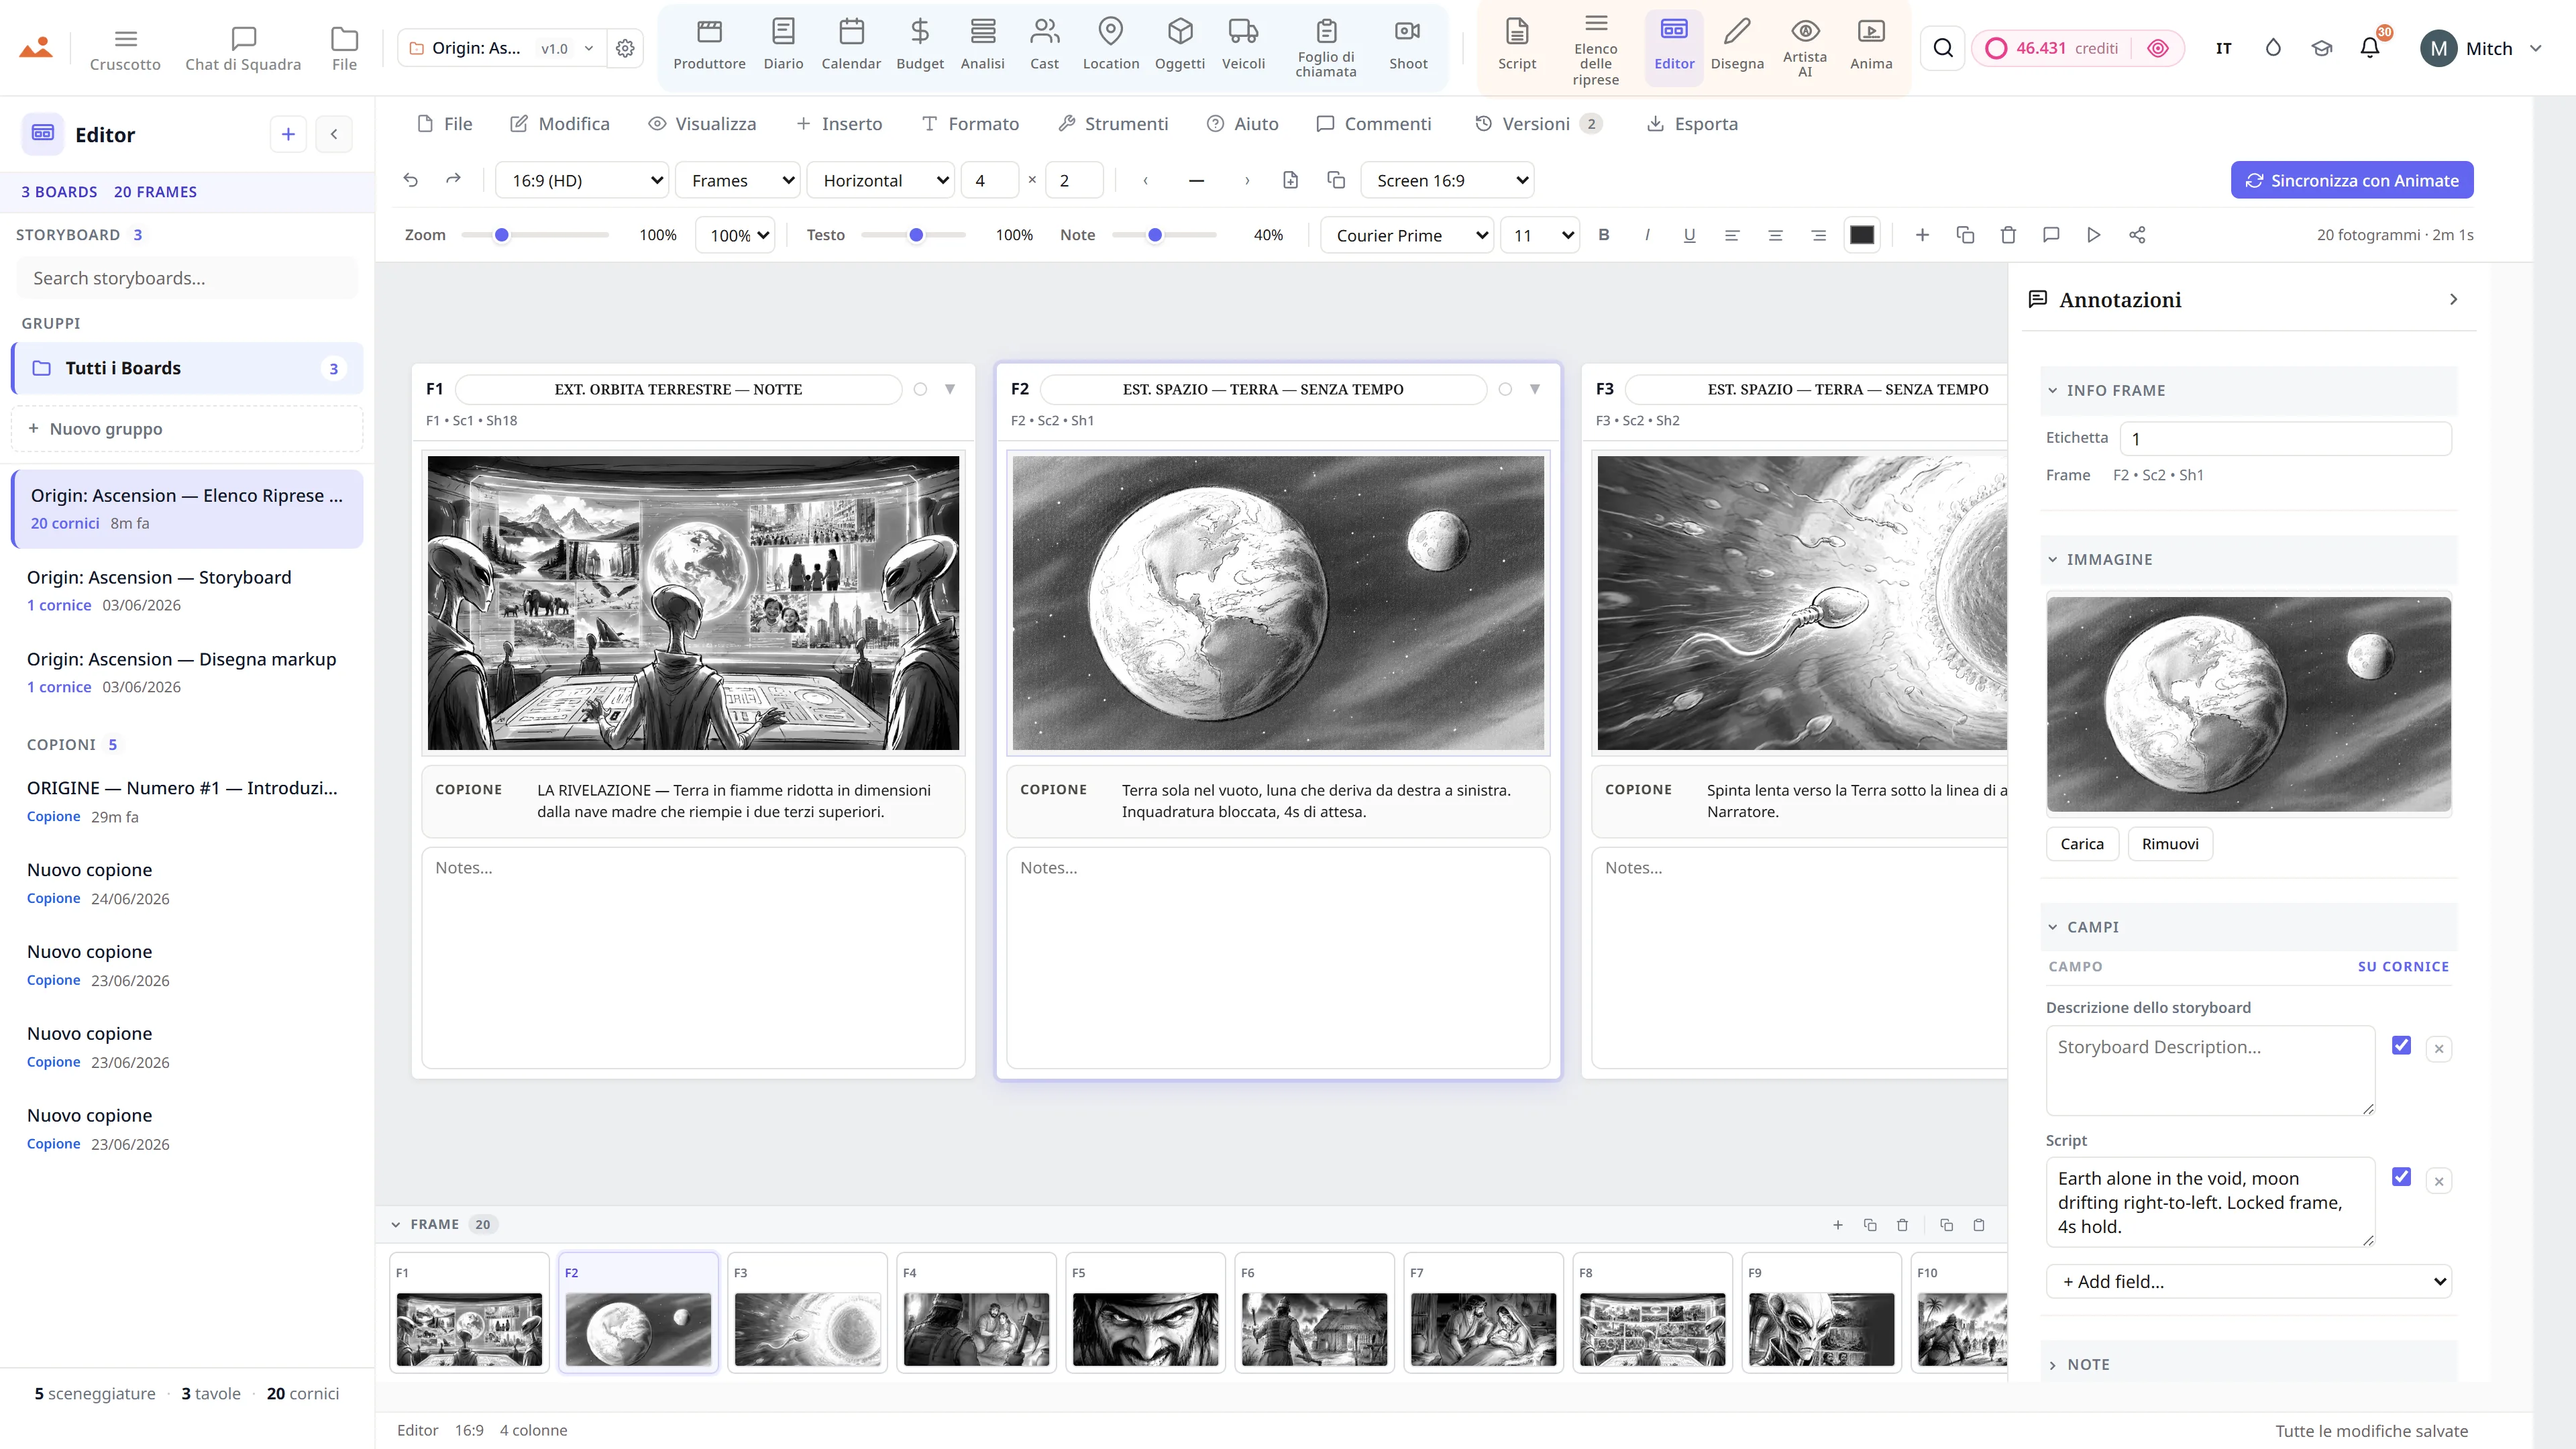
Task: Open the File menu
Action: coord(445,124)
